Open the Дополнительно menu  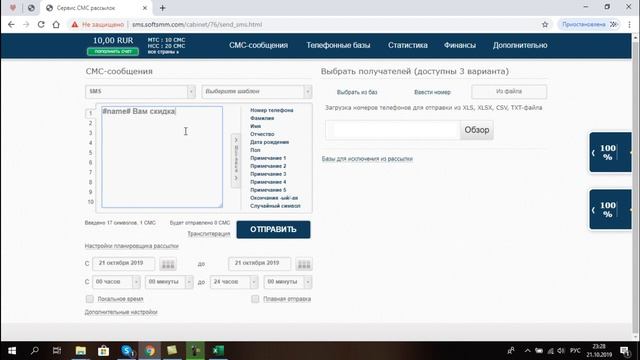coord(520,45)
